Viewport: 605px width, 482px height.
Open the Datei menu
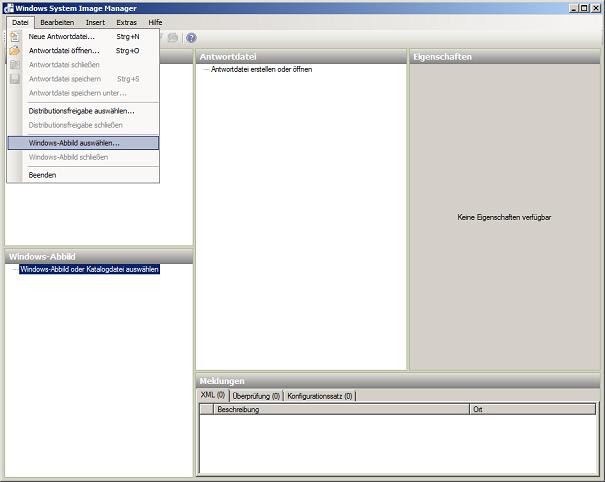pos(20,22)
